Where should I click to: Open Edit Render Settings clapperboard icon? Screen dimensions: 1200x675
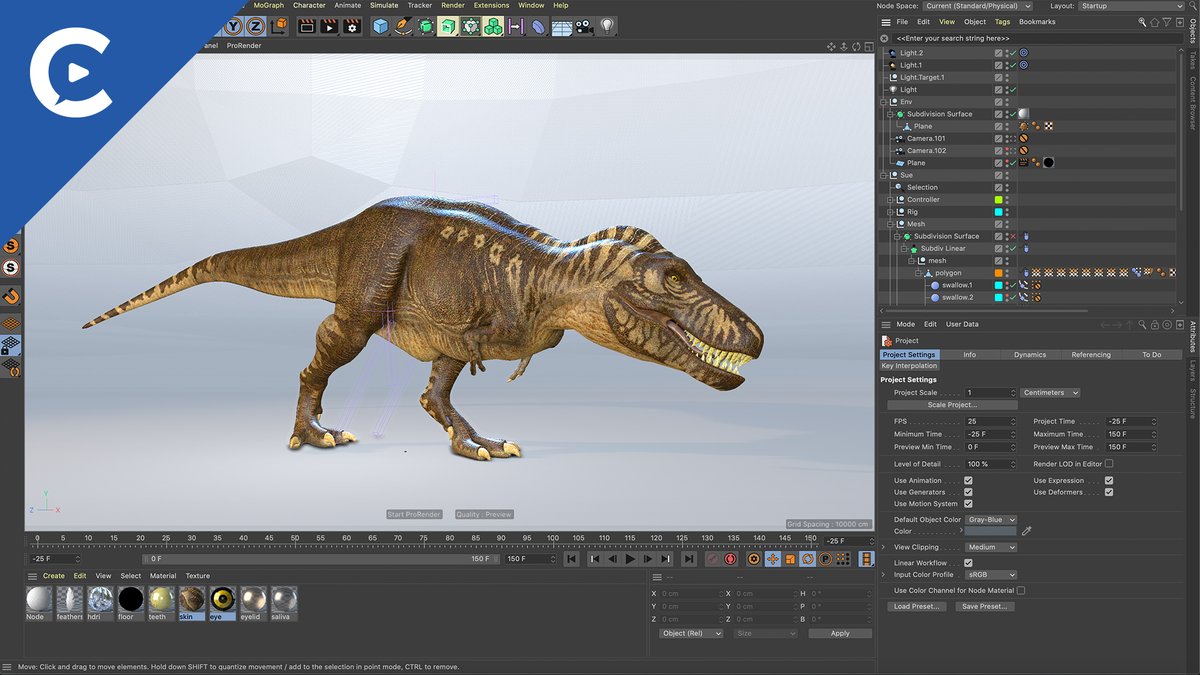[x=351, y=26]
